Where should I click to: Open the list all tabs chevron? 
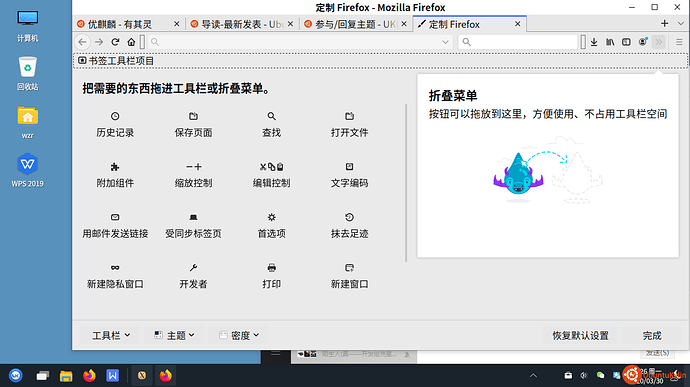(680, 24)
